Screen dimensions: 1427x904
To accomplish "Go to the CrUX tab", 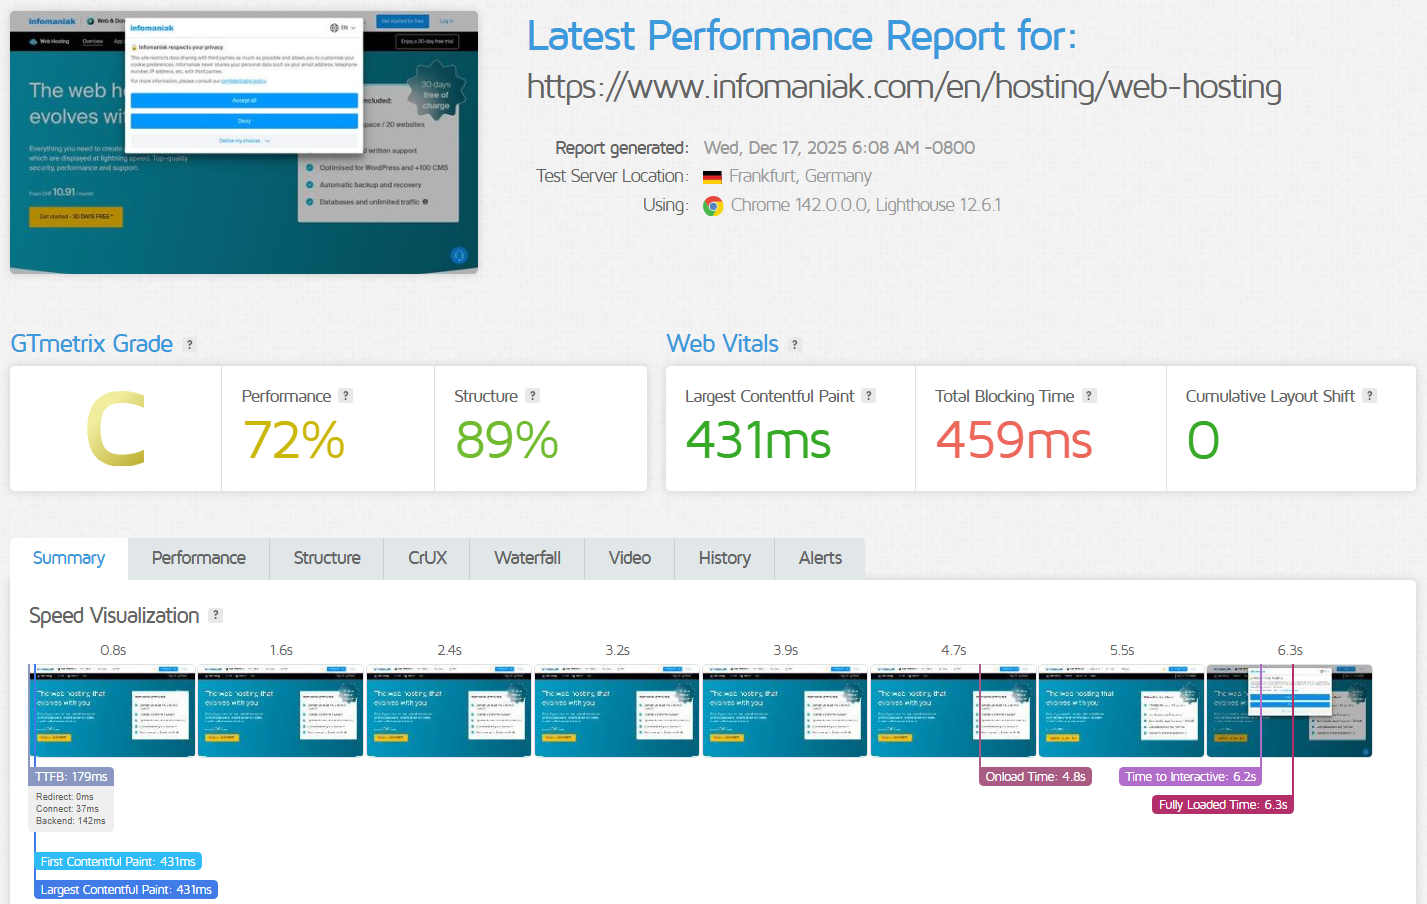I will coord(427,558).
